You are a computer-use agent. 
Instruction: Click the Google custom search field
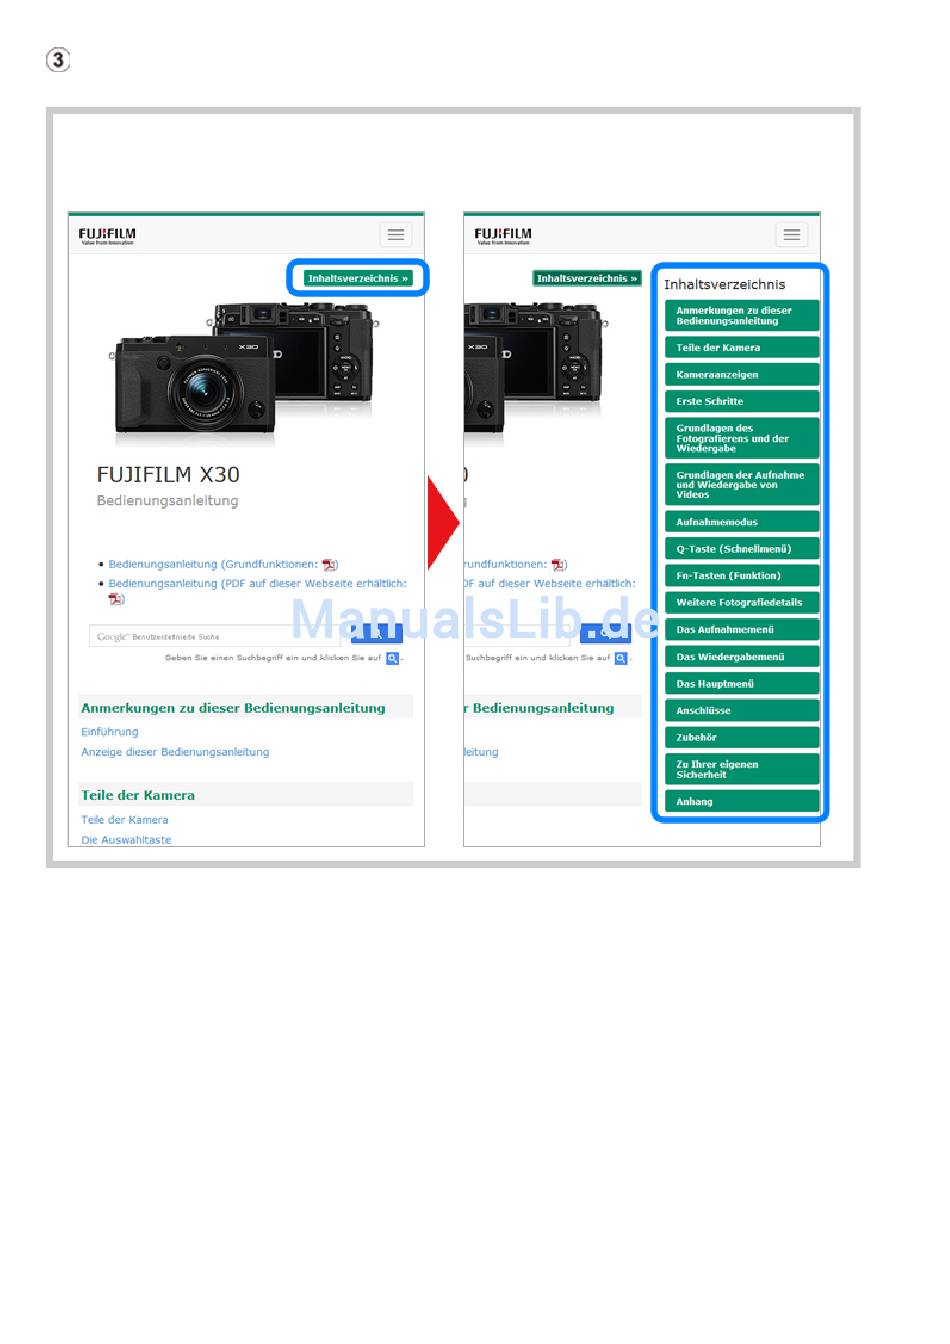click(x=215, y=636)
